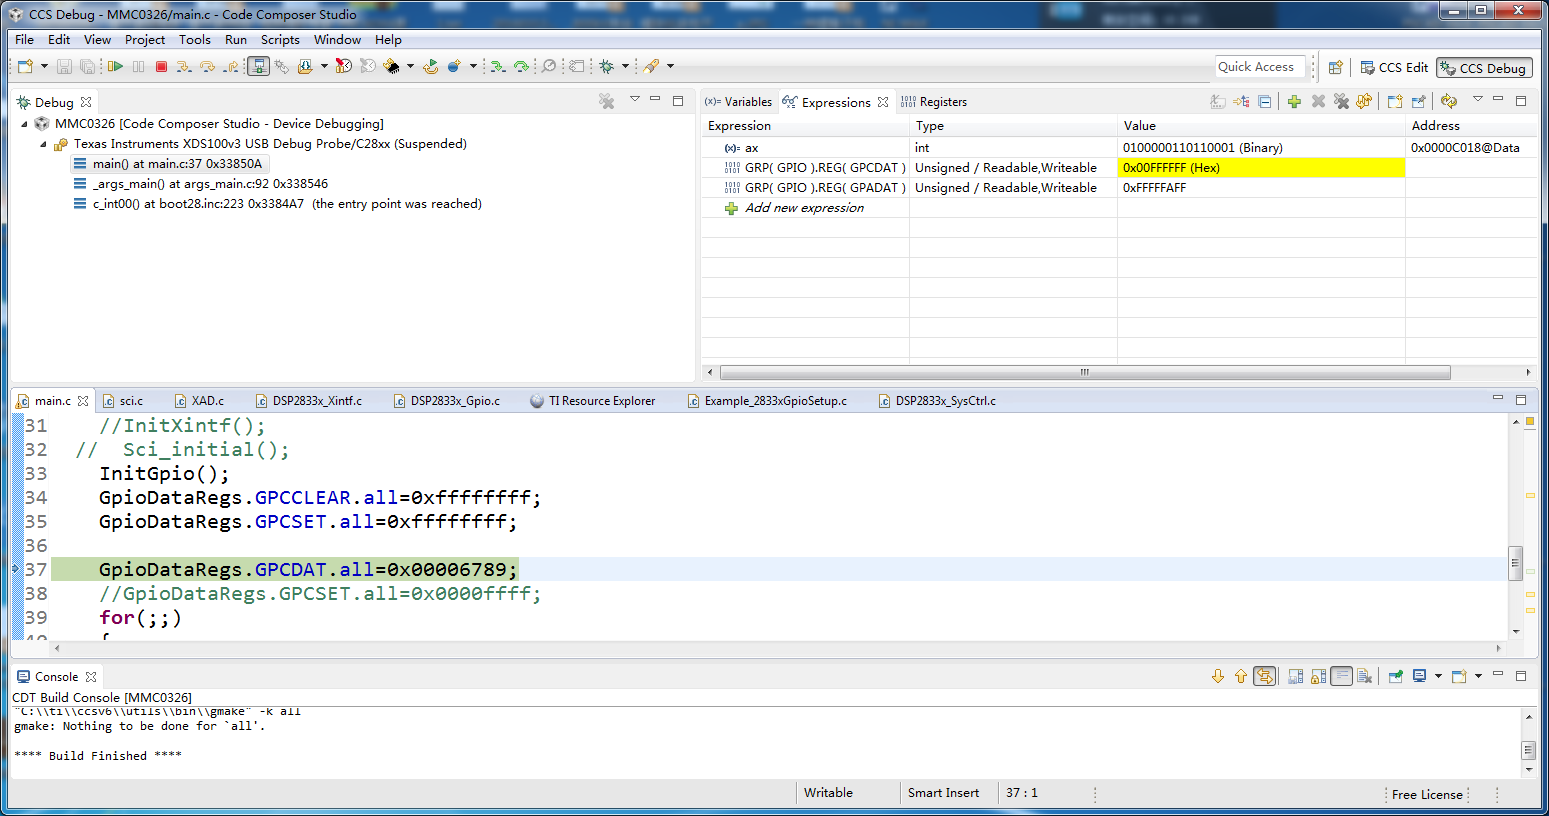Click the Continuous Refresh icon in Expressions

click(1449, 102)
